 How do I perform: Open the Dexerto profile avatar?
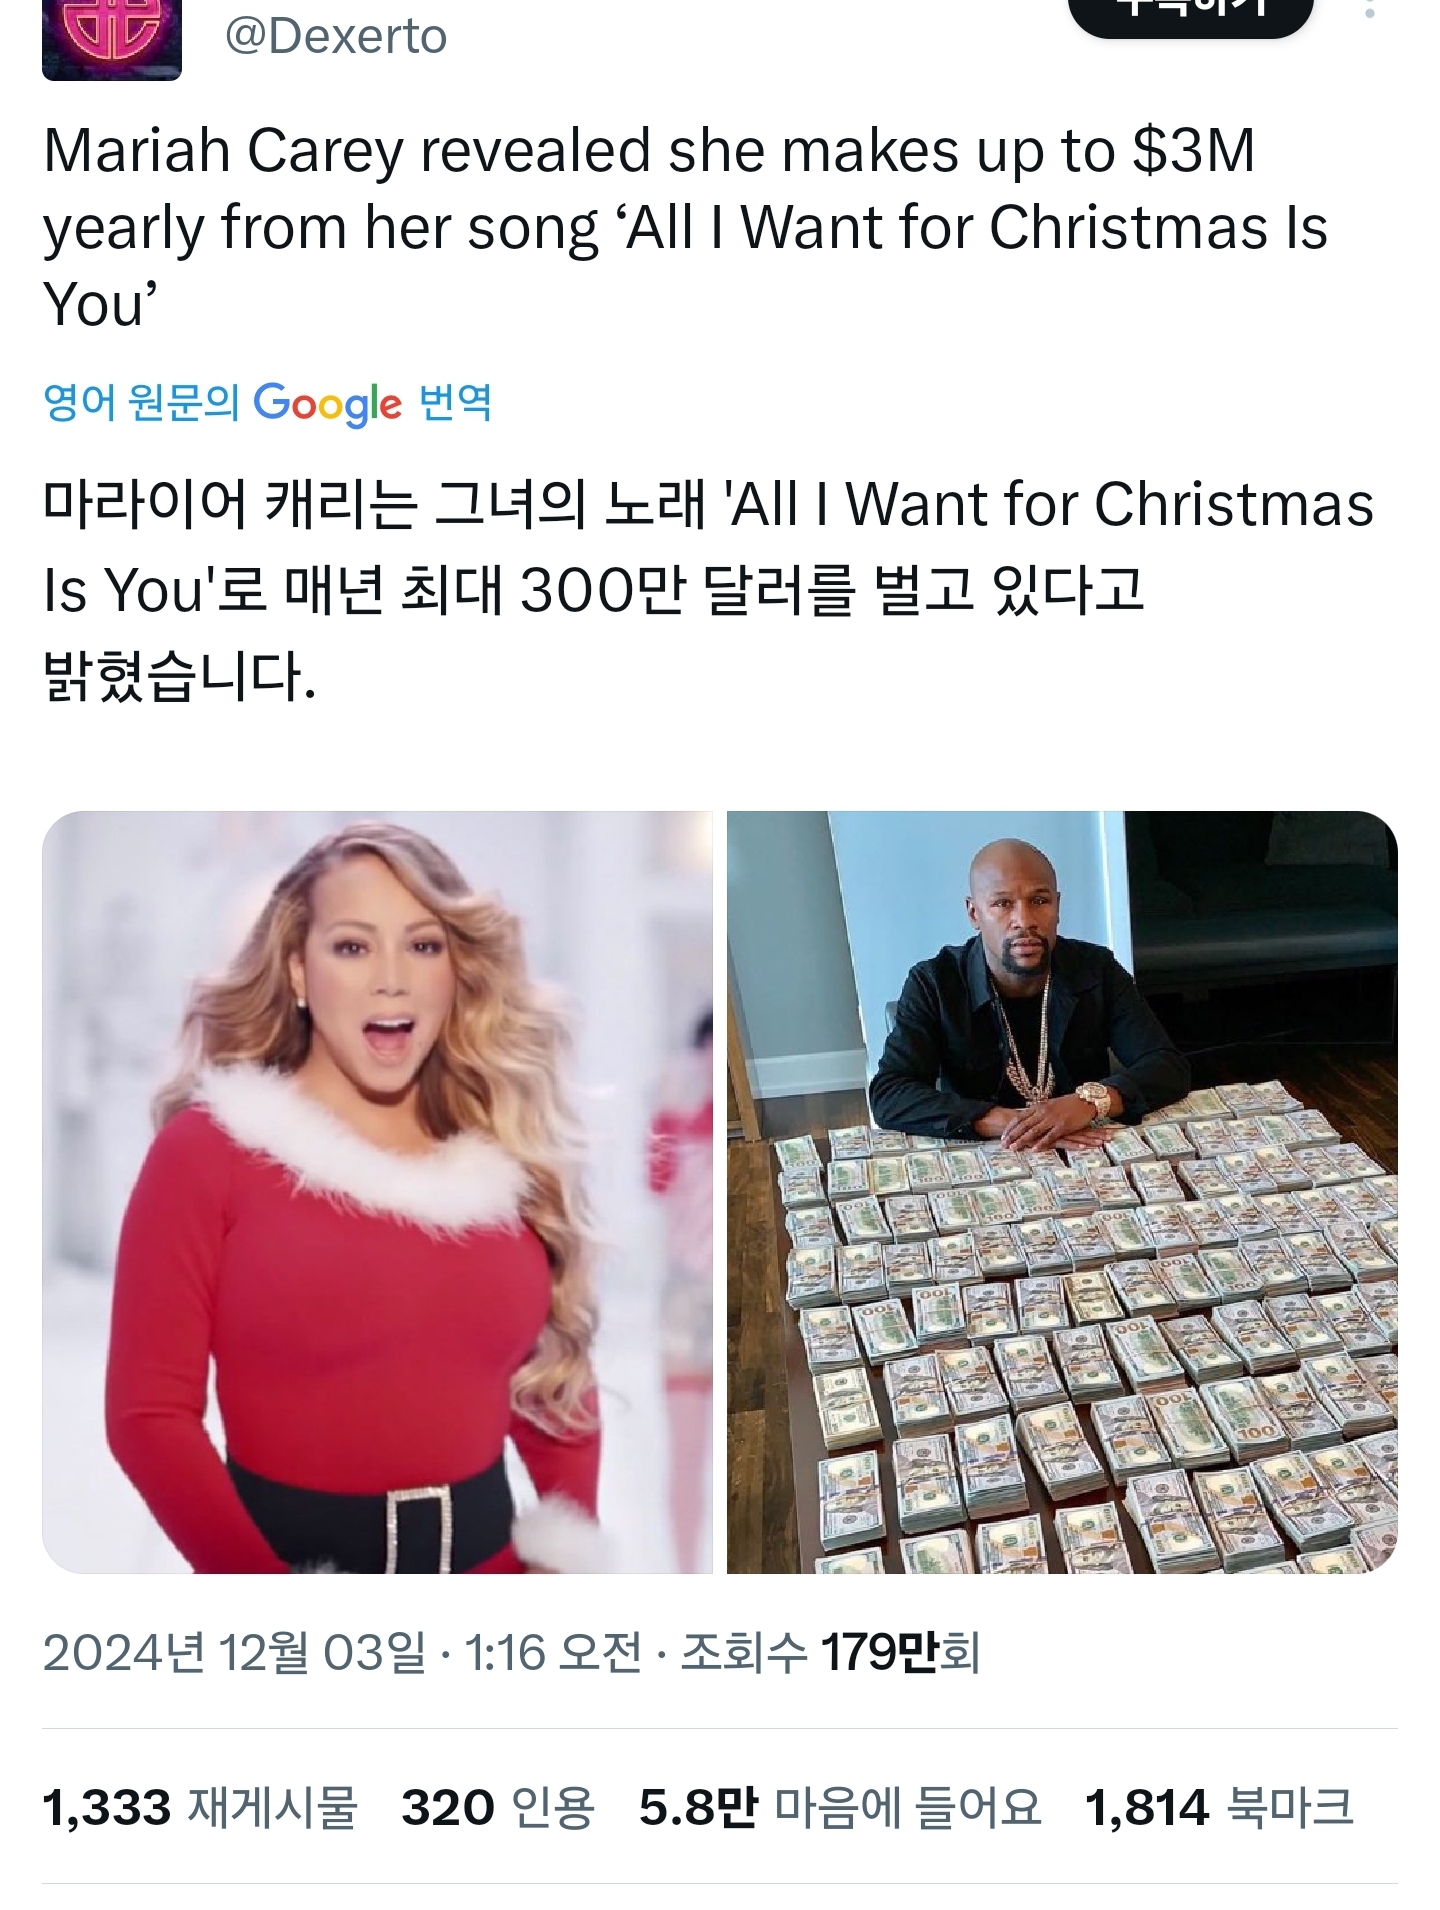click(112, 40)
